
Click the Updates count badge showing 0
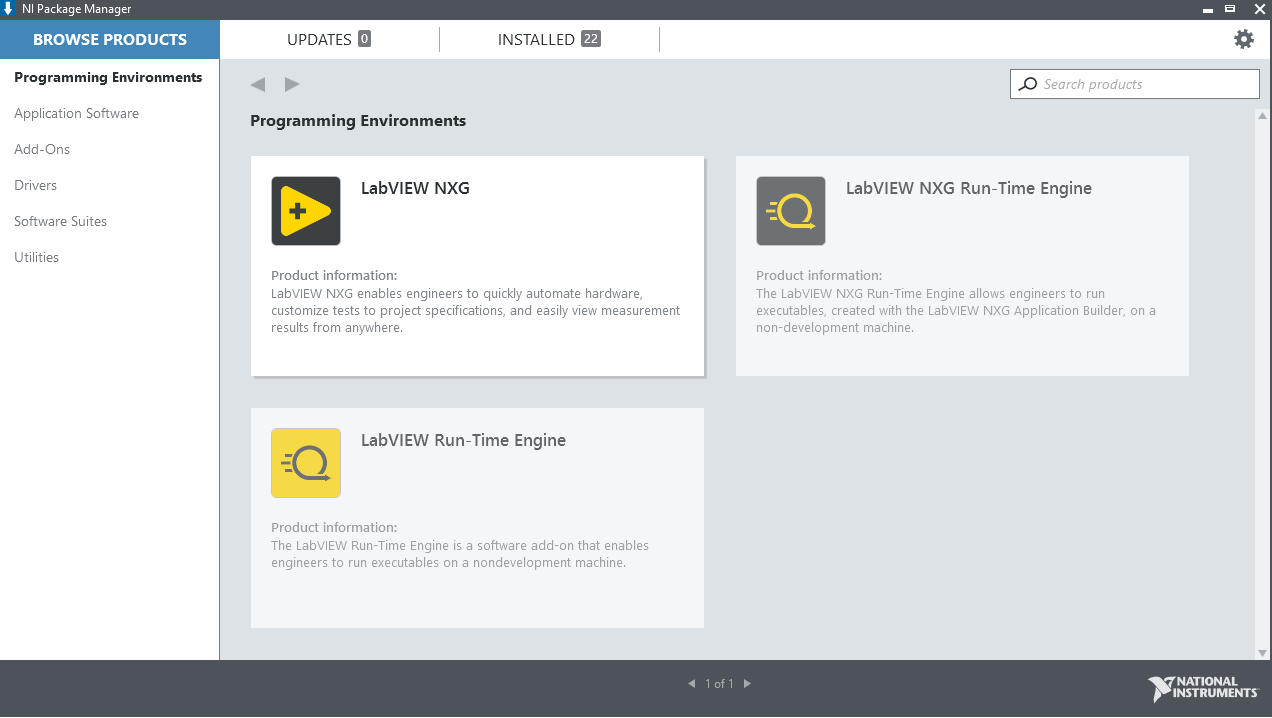(364, 39)
